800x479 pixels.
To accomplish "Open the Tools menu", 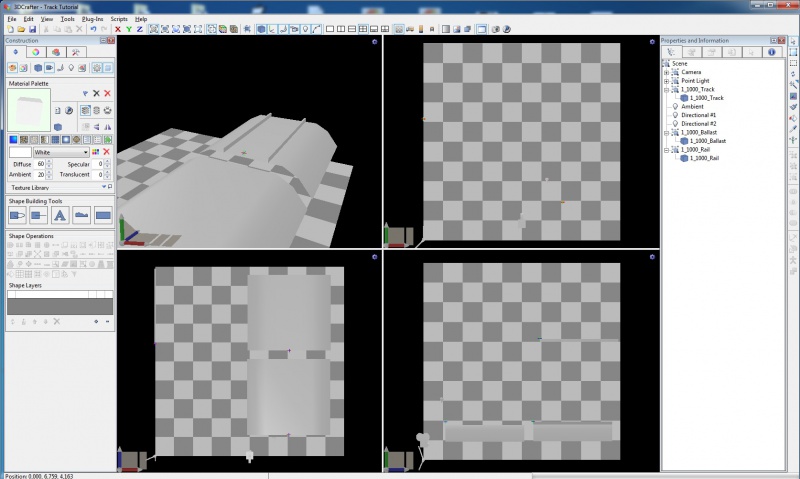I will click(x=67, y=19).
